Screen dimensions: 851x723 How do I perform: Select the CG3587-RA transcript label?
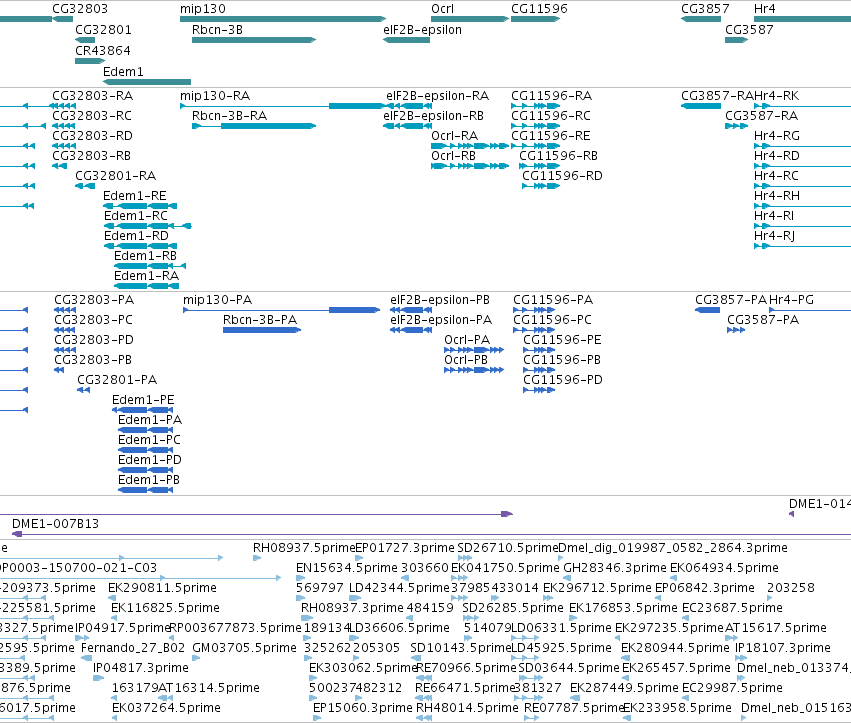(761, 116)
